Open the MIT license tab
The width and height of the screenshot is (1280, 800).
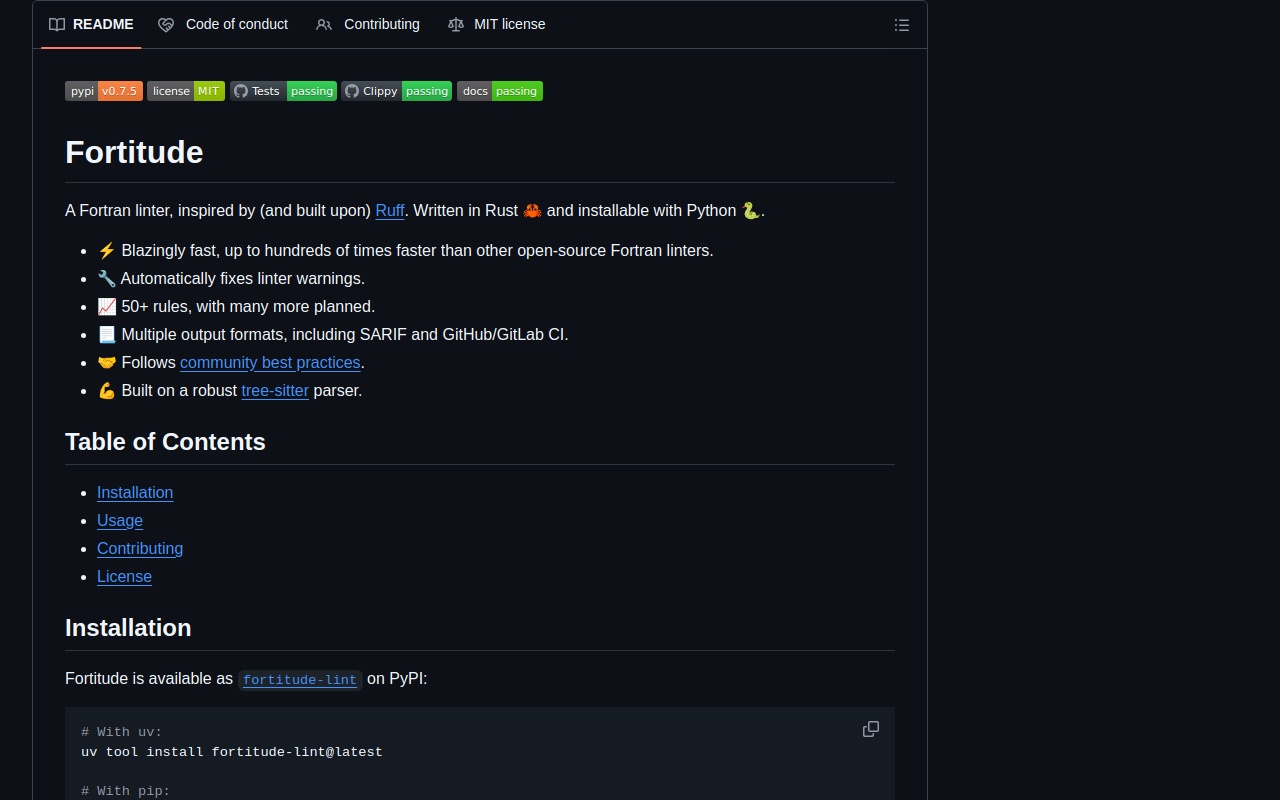pyautogui.click(x=497, y=24)
